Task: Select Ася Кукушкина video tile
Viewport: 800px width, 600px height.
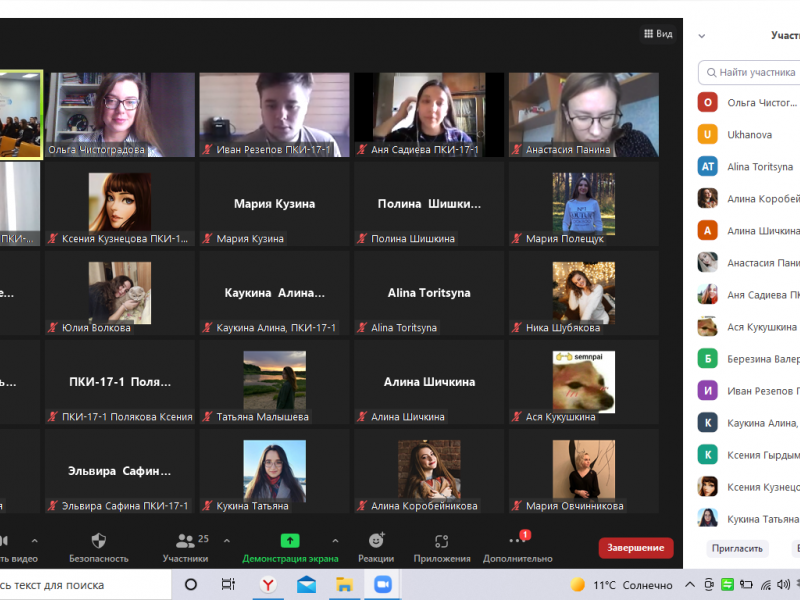Action: (584, 381)
